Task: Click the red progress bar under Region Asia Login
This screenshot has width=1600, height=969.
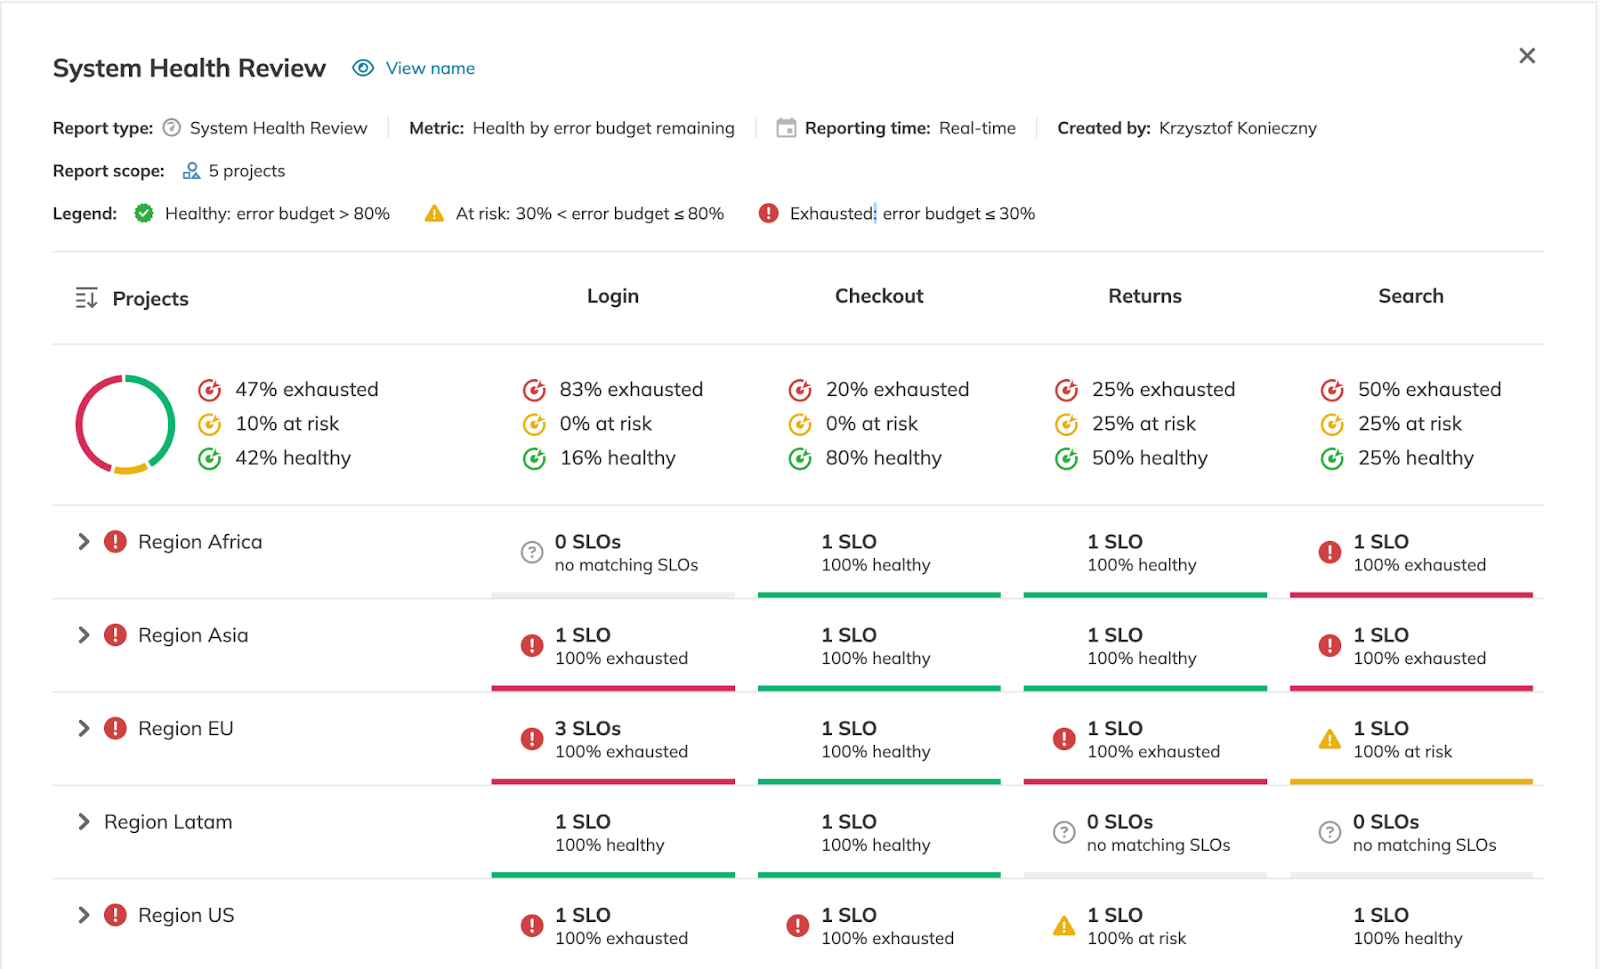Action: tap(613, 687)
